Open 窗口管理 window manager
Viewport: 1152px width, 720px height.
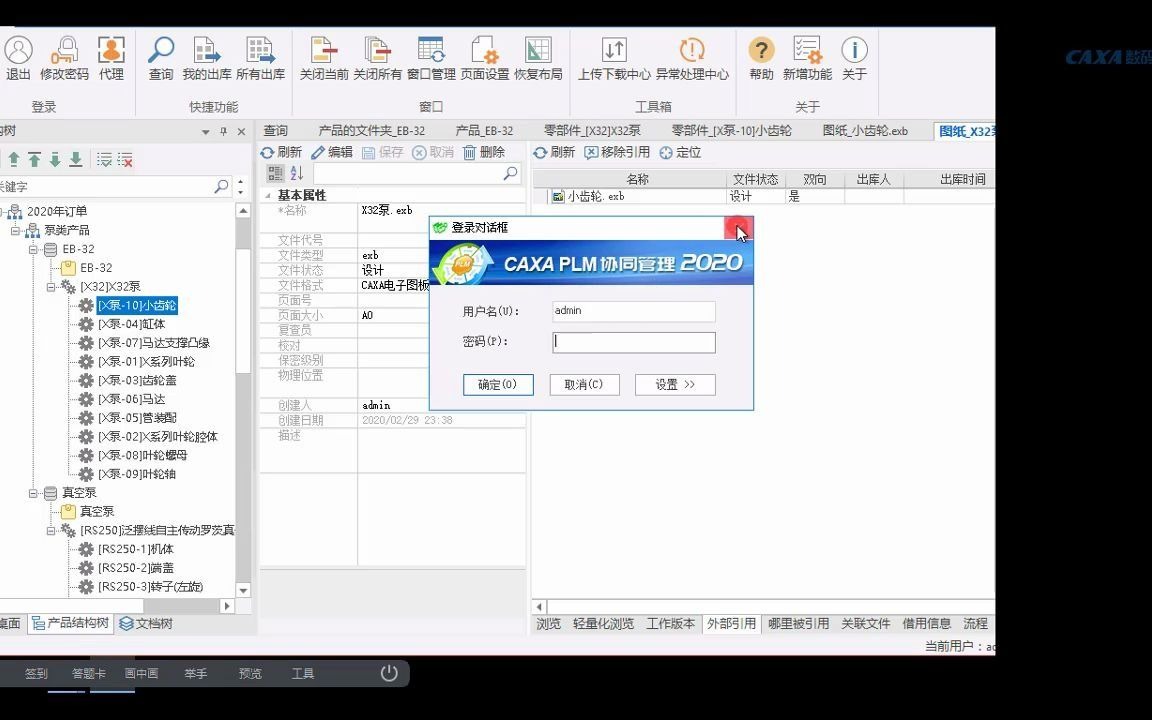coord(431,58)
